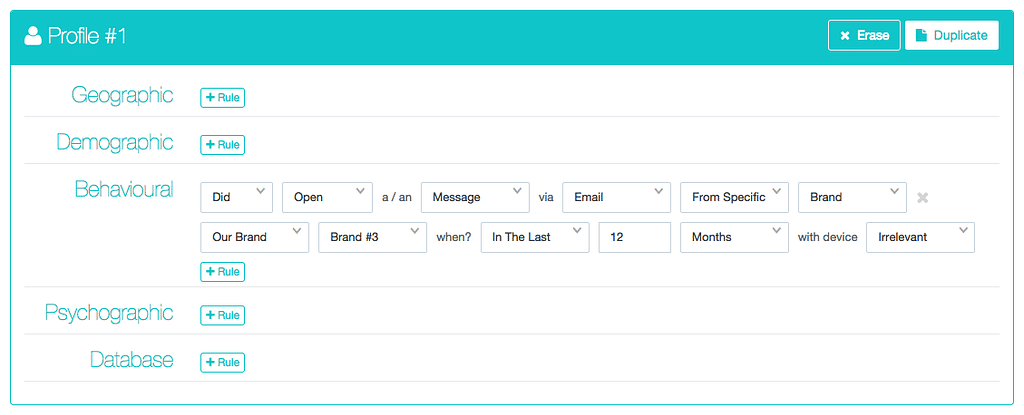Image resolution: width=1024 pixels, height=415 pixels.
Task: Open the Did dropdown
Action: (236, 197)
